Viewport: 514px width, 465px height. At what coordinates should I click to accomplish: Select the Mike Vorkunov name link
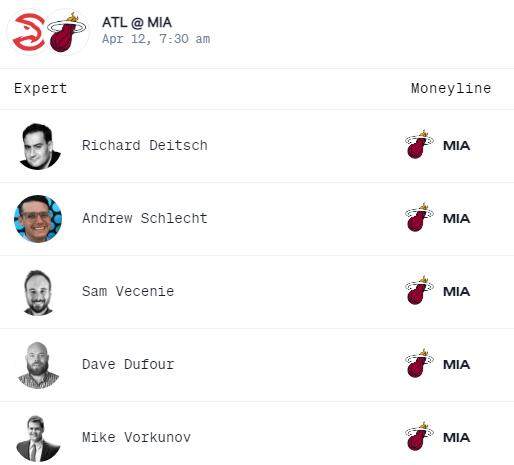[136, 437]
